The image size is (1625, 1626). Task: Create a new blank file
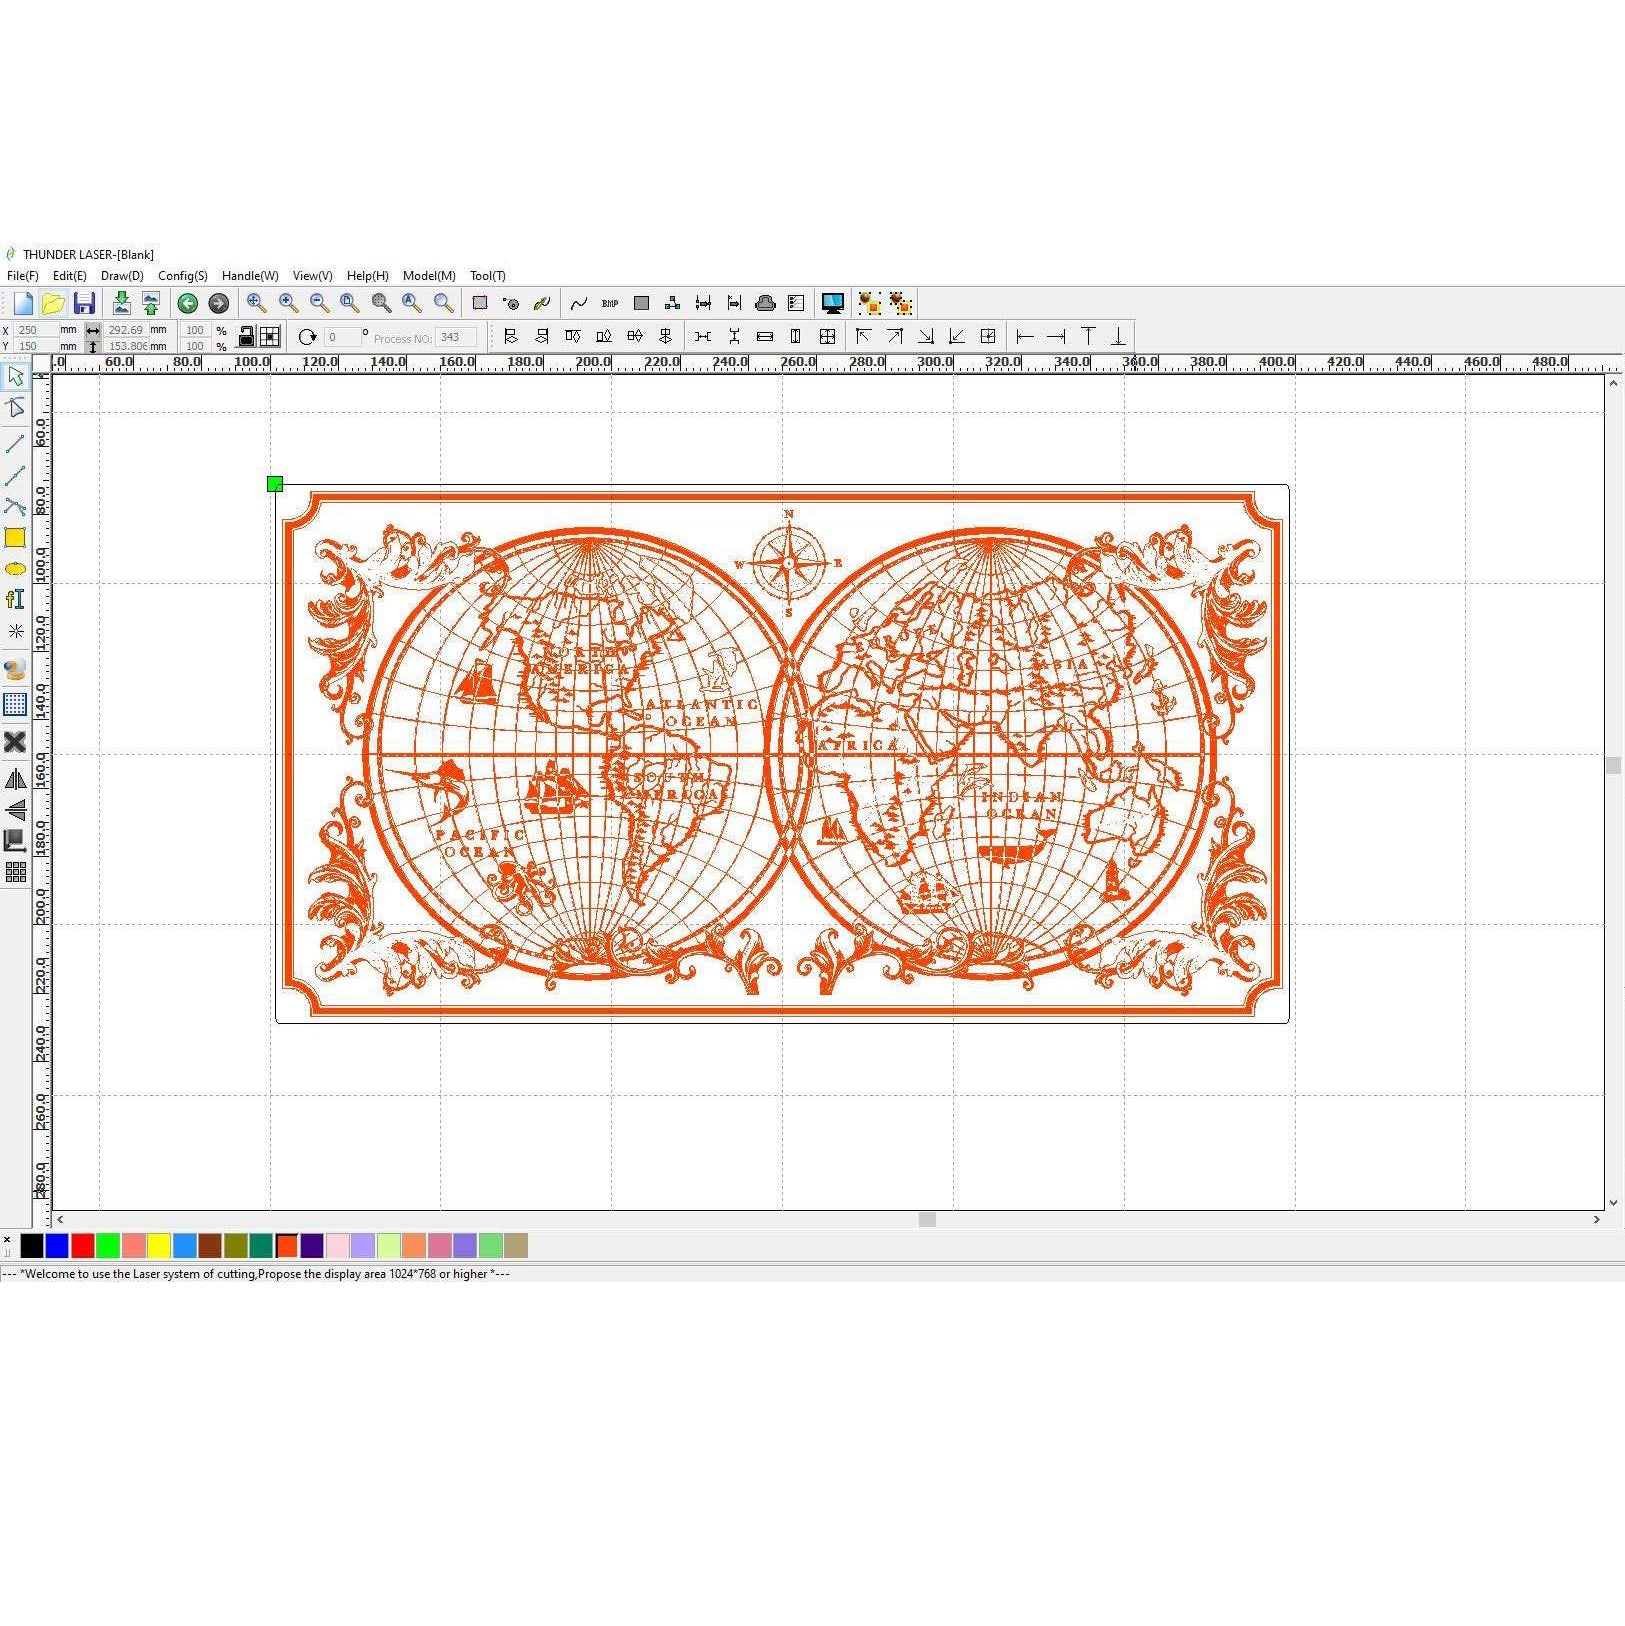coord(23,303)
